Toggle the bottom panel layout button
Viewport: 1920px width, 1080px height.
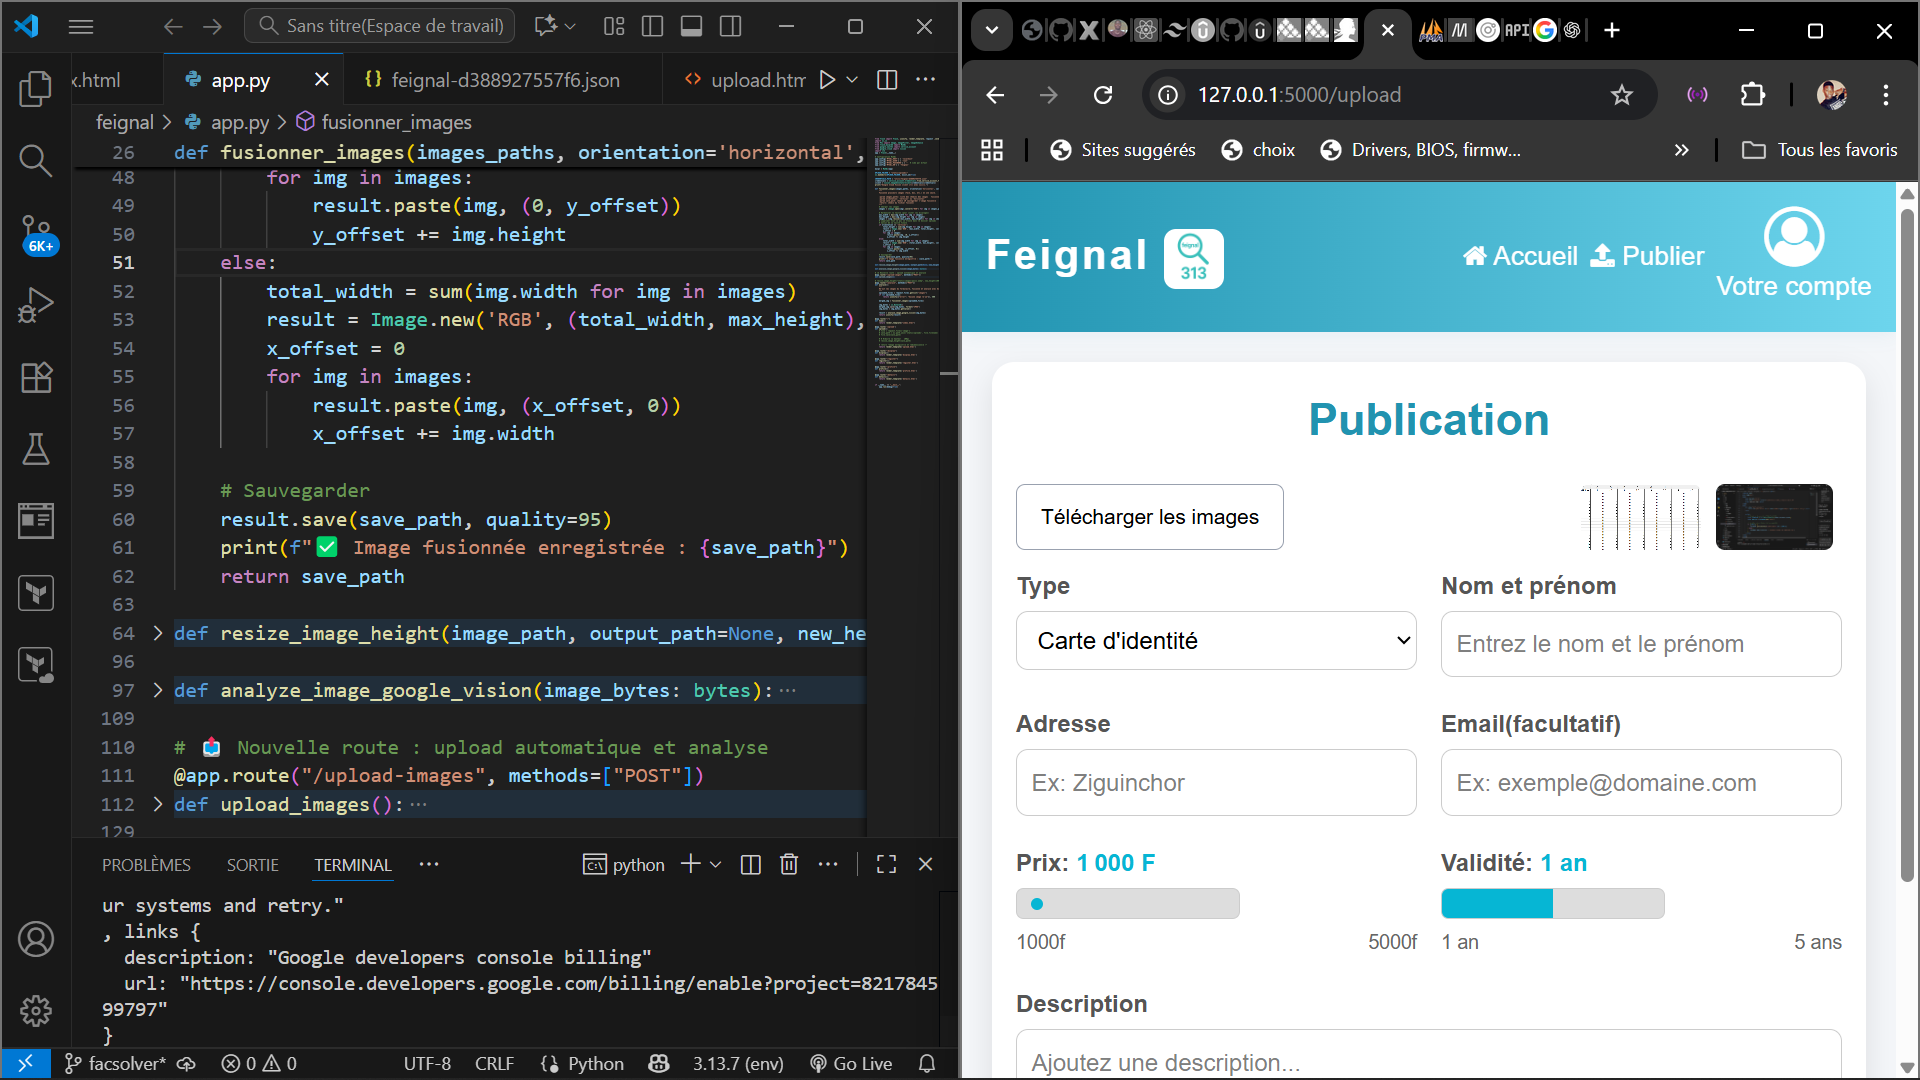pos(691,26)
